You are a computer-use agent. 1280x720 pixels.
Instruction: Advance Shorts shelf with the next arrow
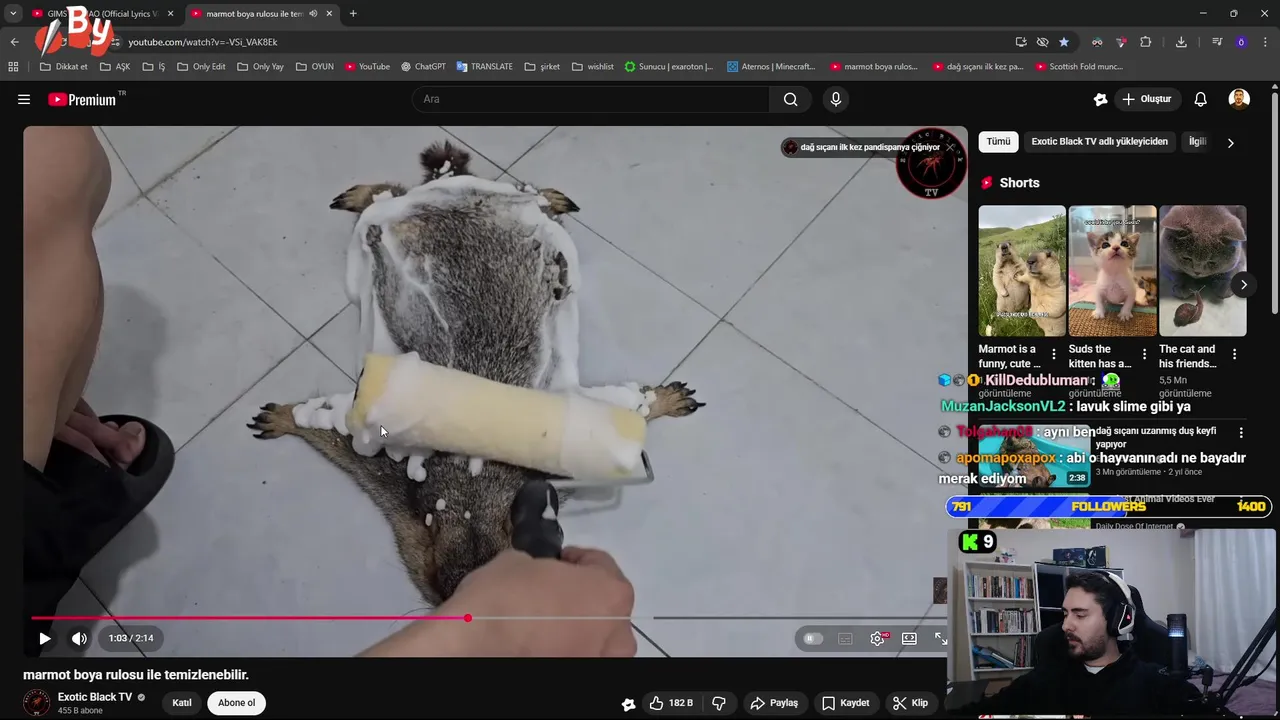[1243, 285]
